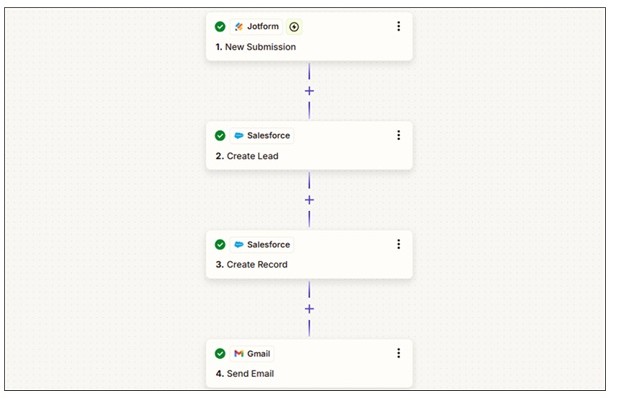Viewport: 617px width, 410px height.
Task: Click the Jotform app icon in step 1
Action: 239,27
